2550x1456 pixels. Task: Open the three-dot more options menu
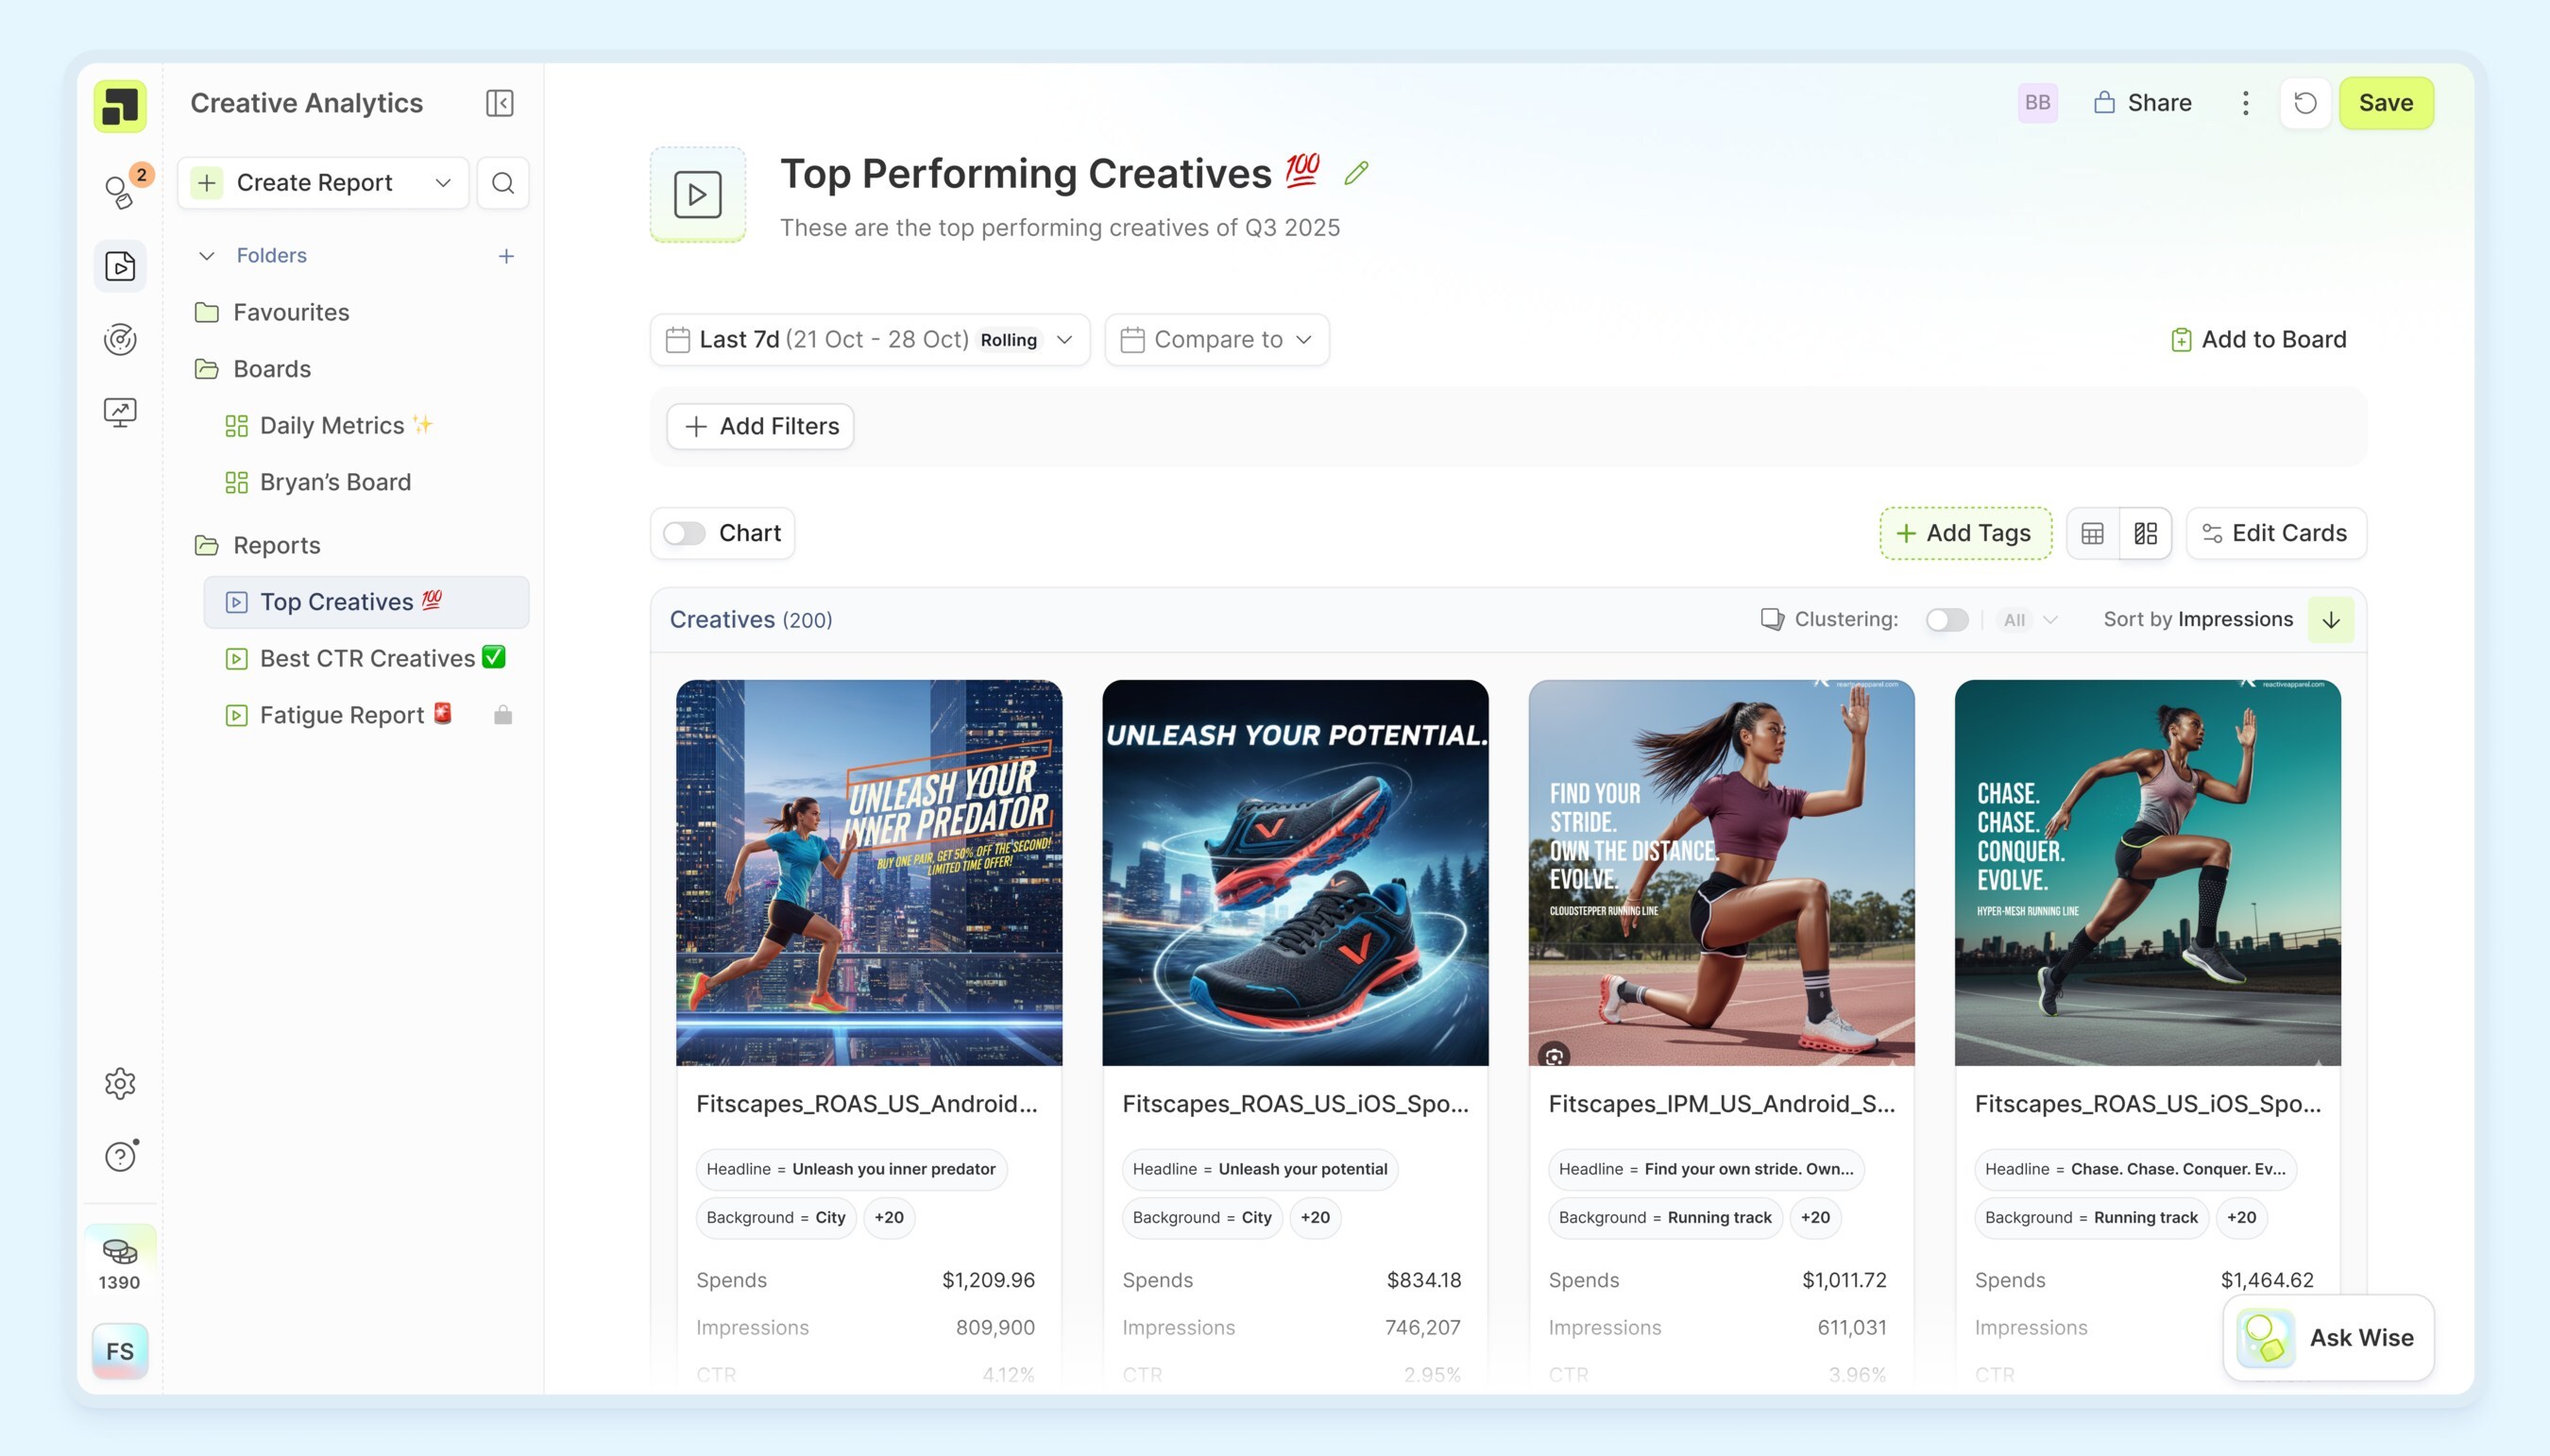[2245, 103]
